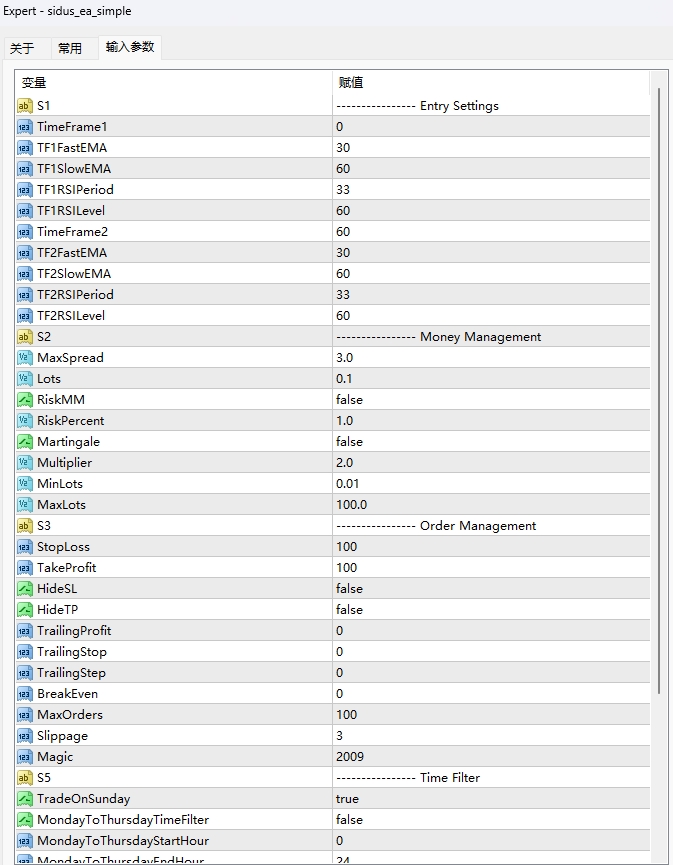Image resolution: width=673 pixels, height=865 pixels.
Task: Click the Lots value 0.1
Action: 344,378
